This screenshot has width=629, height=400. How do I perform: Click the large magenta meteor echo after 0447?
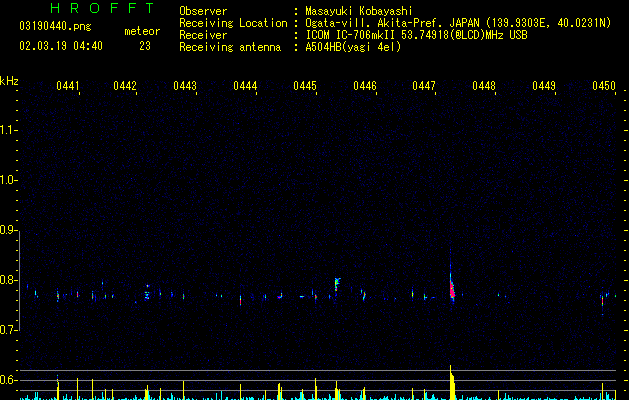452,287
